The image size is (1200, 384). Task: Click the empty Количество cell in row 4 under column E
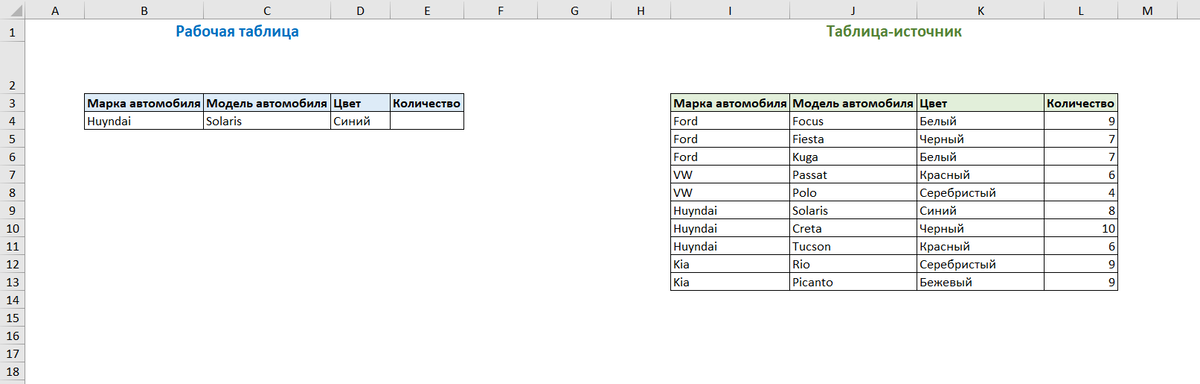(427, 121)
